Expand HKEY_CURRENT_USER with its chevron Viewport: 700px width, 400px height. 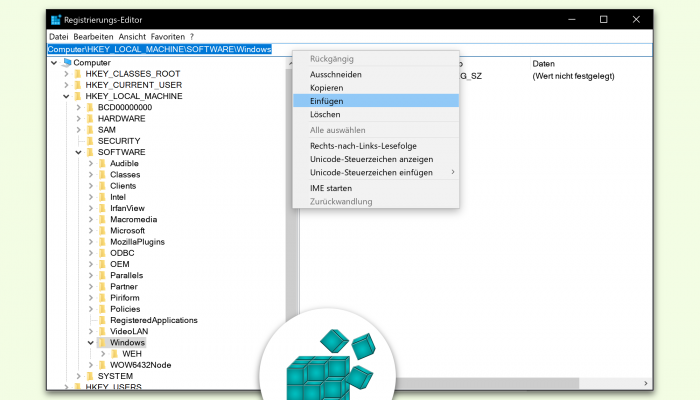click(66, 85)
